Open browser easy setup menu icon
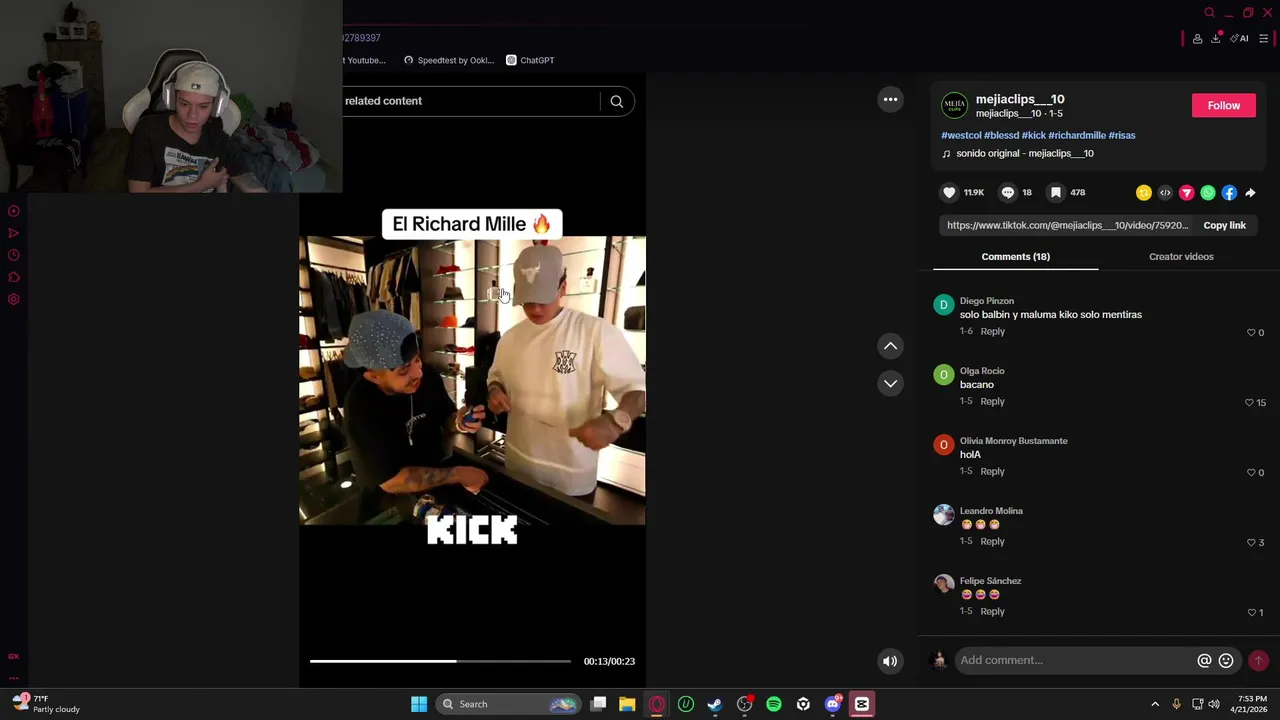The width and height of the screenshot is (1280, 720). click(1263, 39)
